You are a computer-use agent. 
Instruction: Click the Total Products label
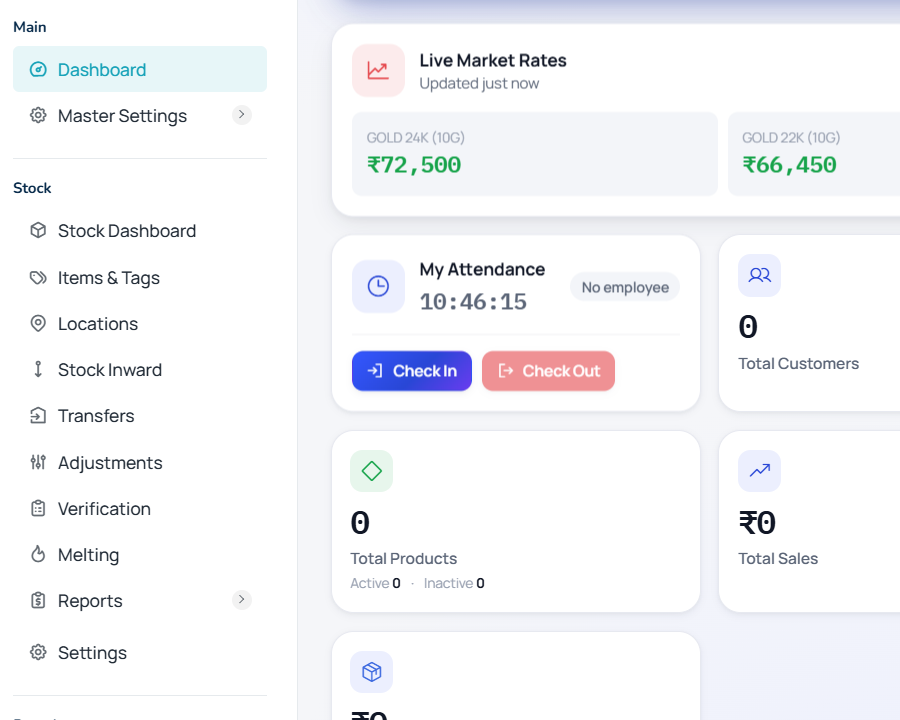(404, 559)
